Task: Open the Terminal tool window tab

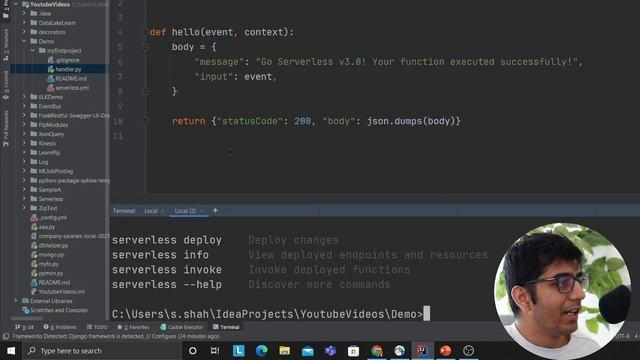Action: 226,327
